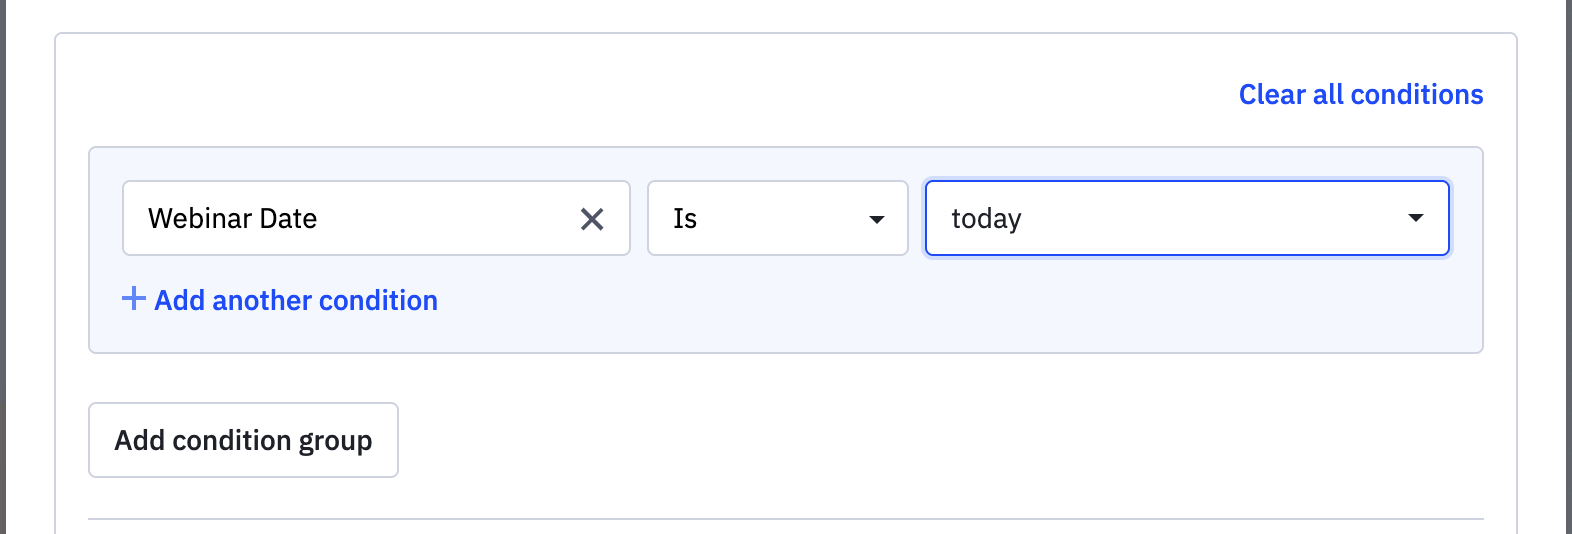Click the Webinar Date text in field box
The width and height of the screenshot is (1572, 534).
(232, 218)
